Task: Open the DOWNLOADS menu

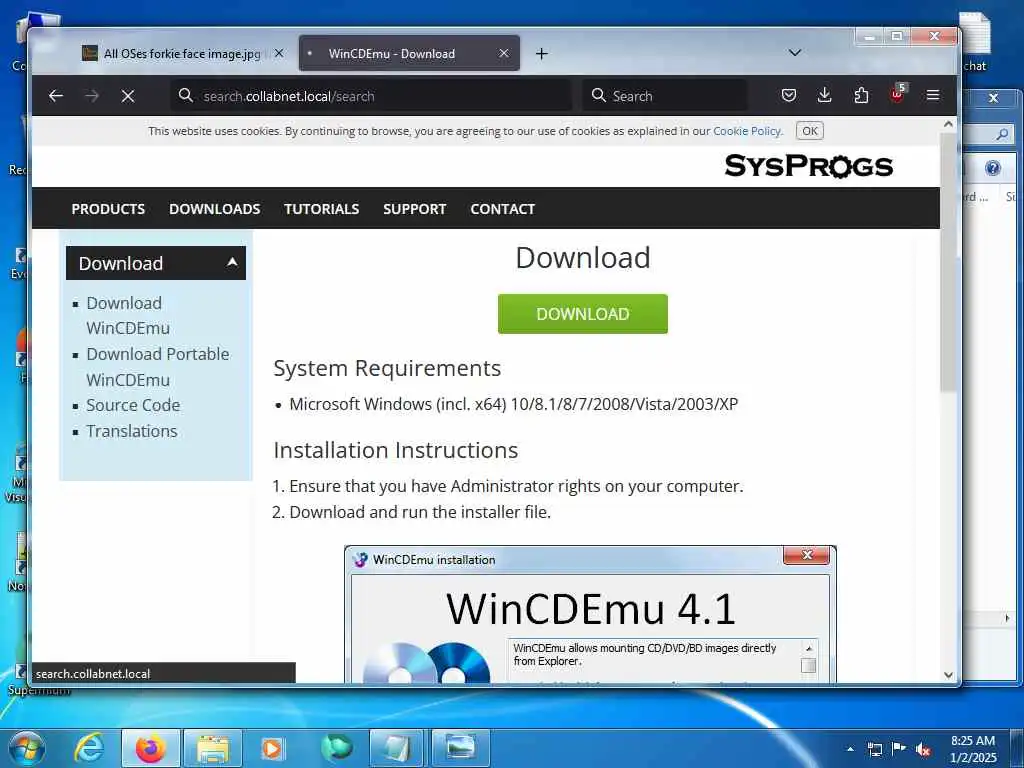Action: pyautogui.click(x=215, y=209)
